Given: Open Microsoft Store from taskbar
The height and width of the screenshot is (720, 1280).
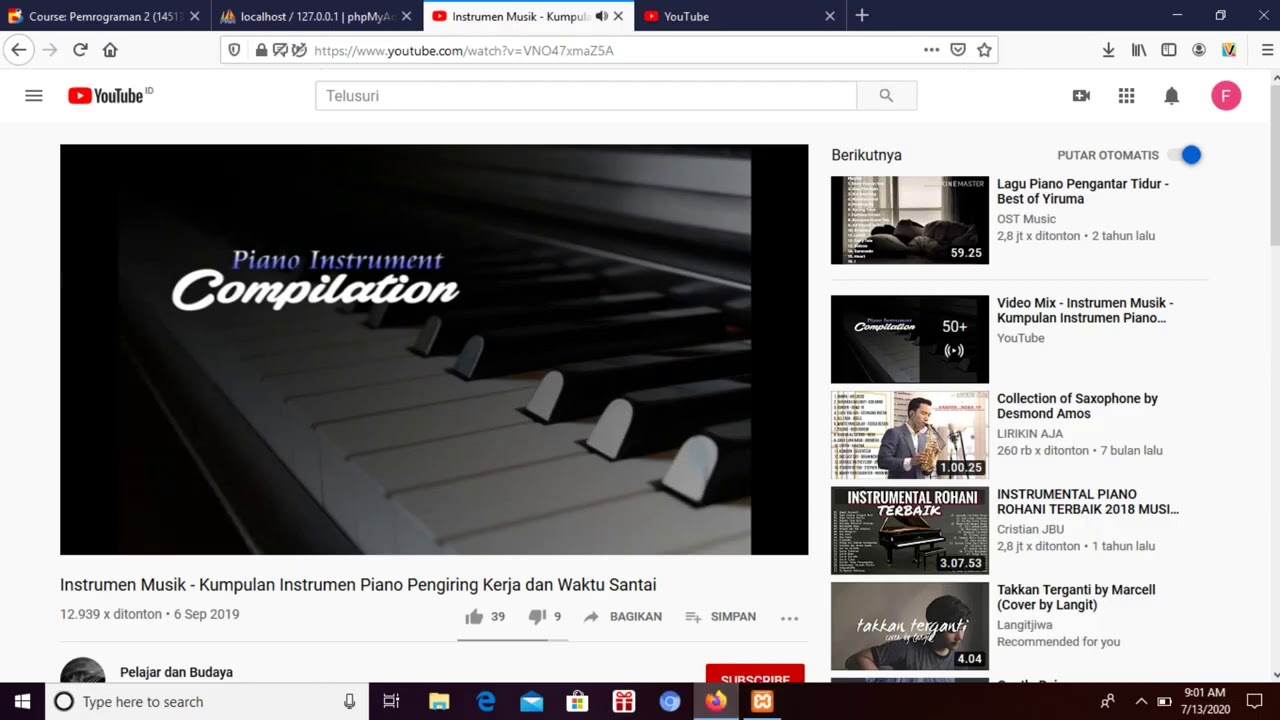Looking at the screenshot, I should [x=578, y=701].
